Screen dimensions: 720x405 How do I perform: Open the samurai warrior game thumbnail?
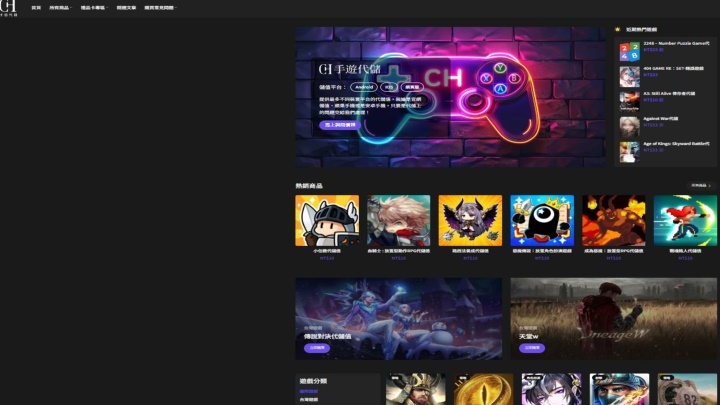(x=416, y=389)
